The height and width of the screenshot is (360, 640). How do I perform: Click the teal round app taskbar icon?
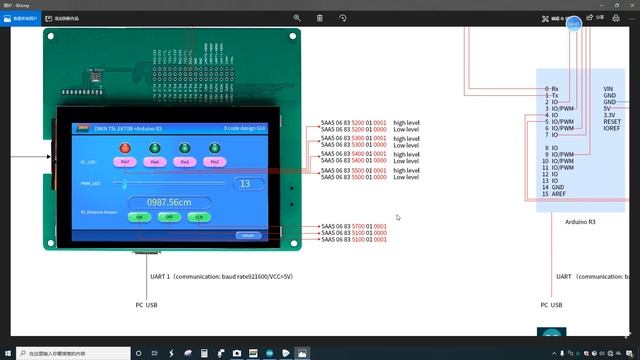point(269,353)
